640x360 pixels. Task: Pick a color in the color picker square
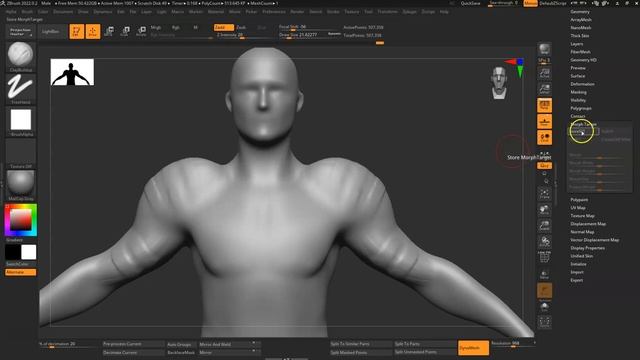pos(21,220)
